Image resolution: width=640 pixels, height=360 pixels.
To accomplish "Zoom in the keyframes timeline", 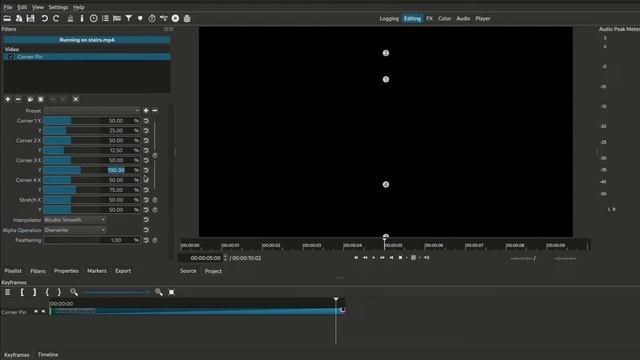I will tap(159, 292).
